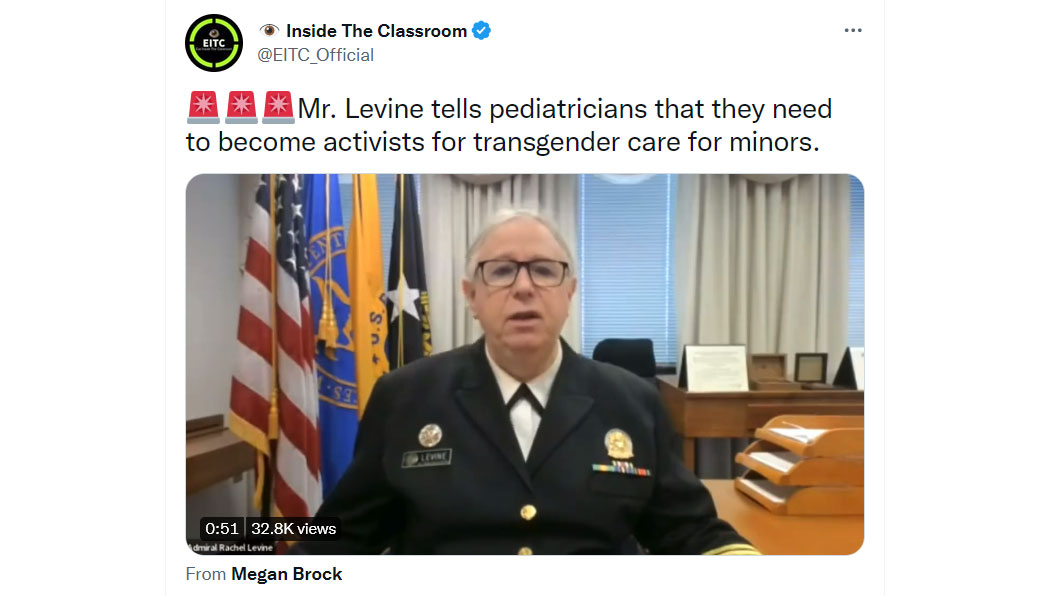Play the embedded video
The width and height of the screenshot is (1050, 596).
(x=524, y=364)
